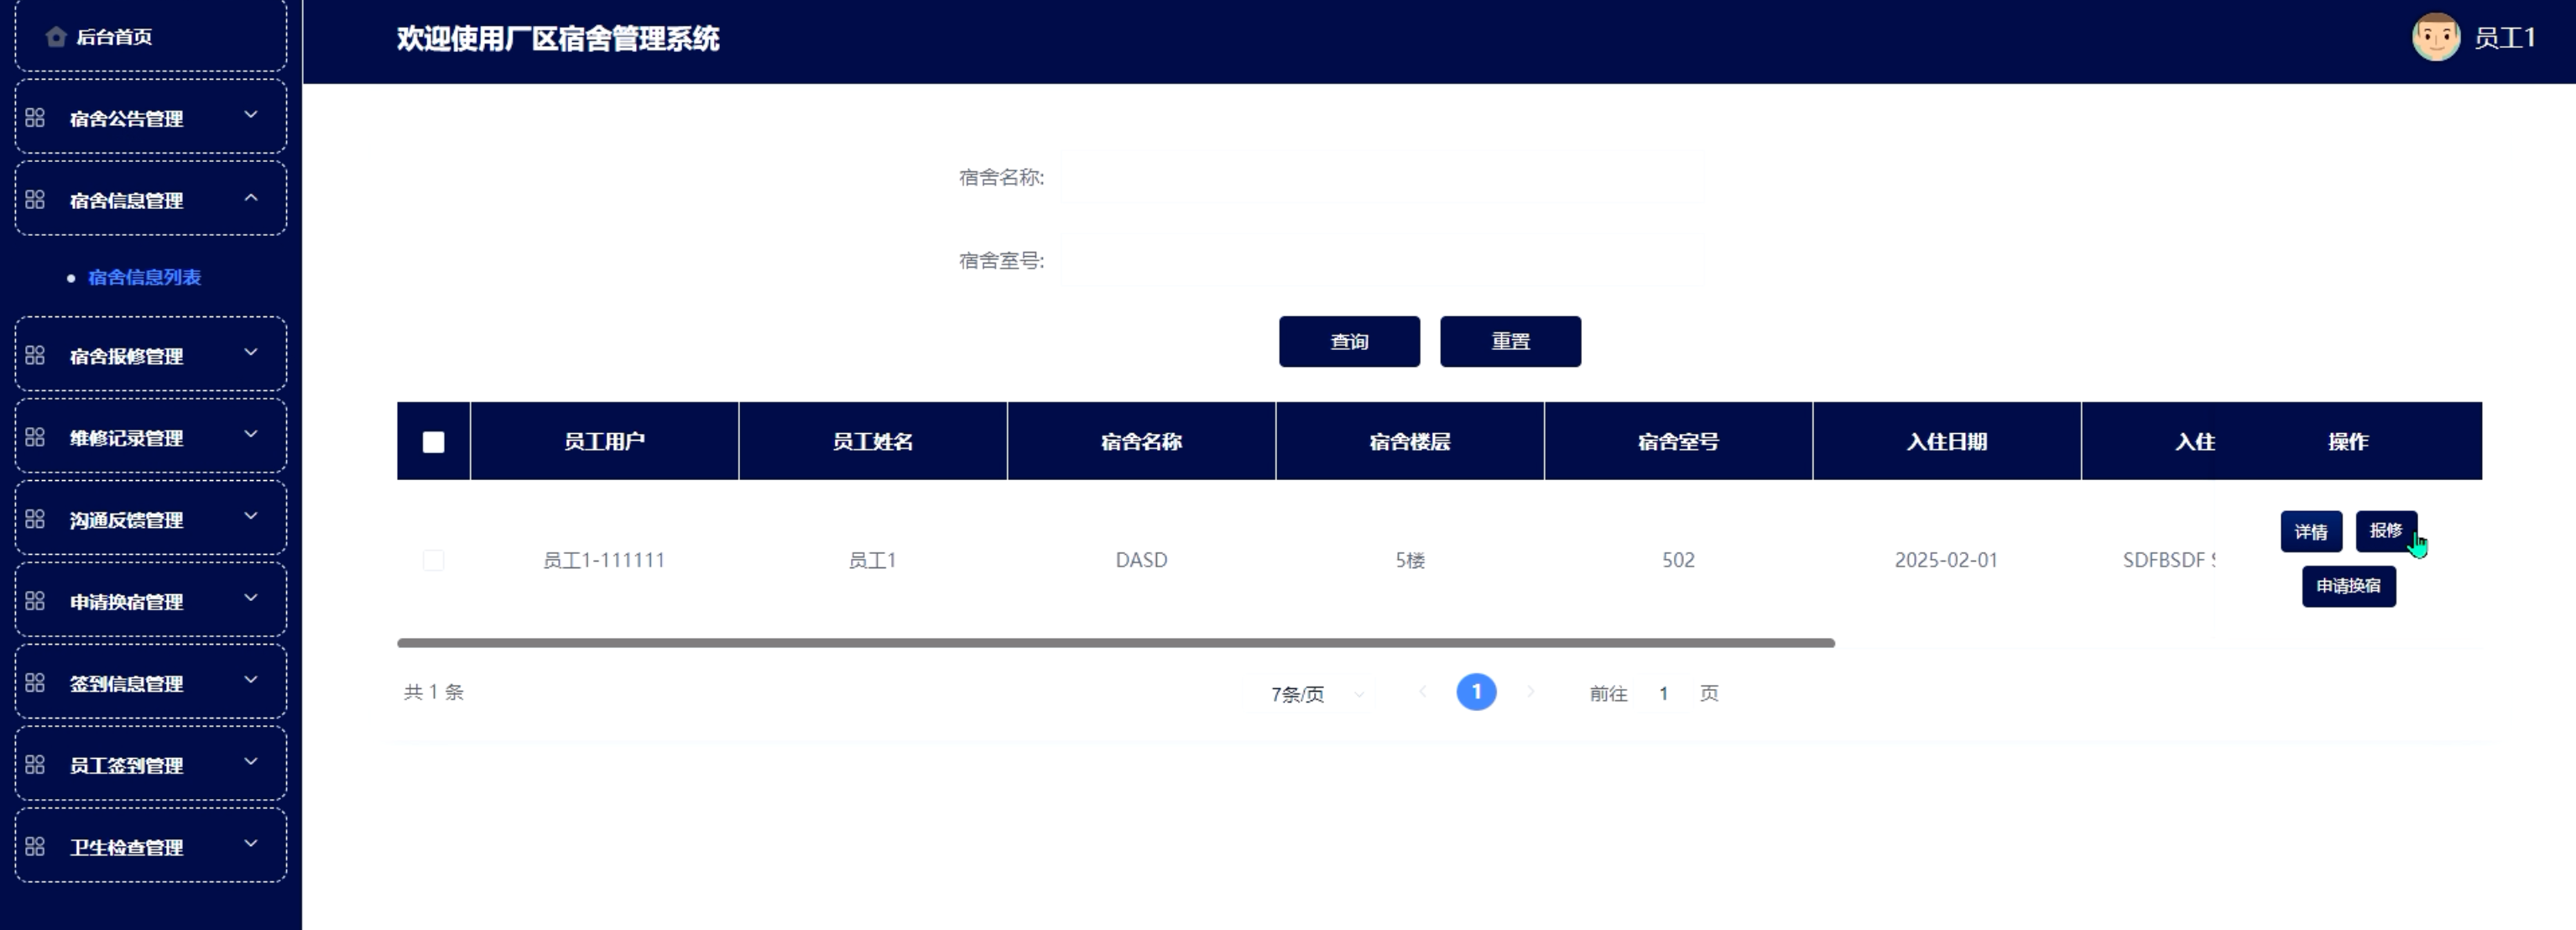Tick the checkbox for row 员工1-111111
This screenshot has height=930, width=2576.
point(433,560)
